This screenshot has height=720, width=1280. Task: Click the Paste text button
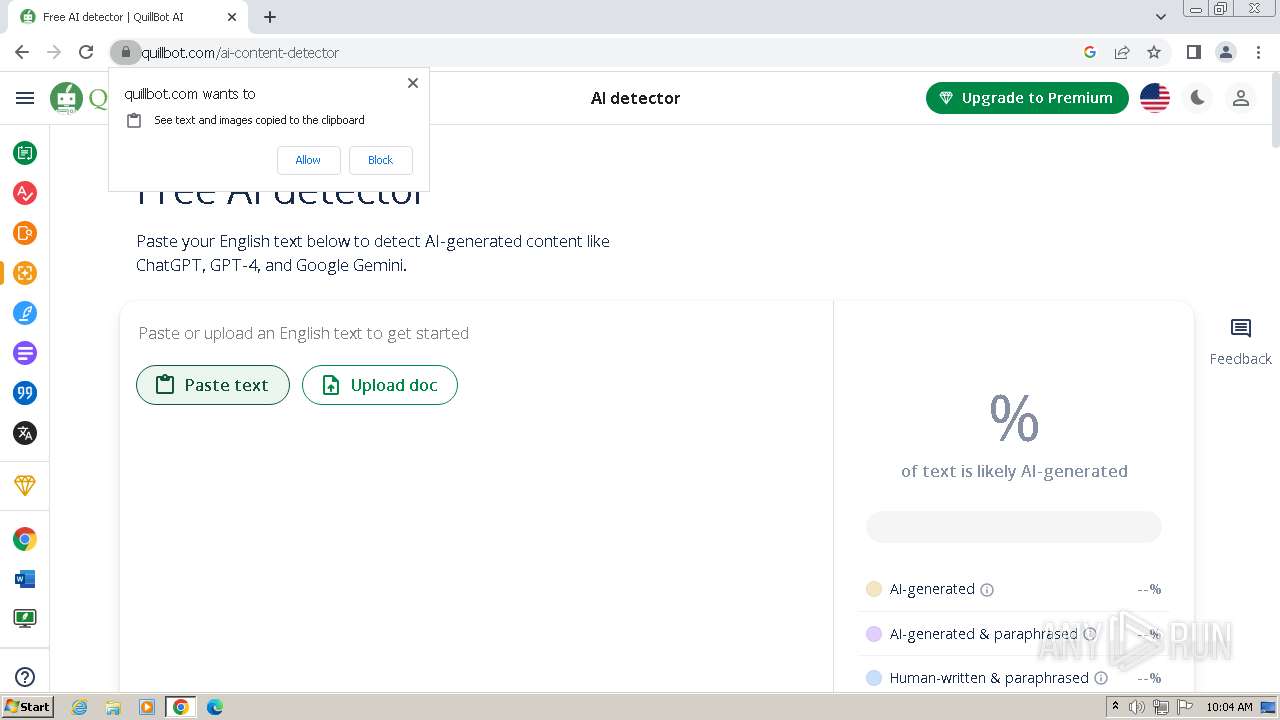213,385
